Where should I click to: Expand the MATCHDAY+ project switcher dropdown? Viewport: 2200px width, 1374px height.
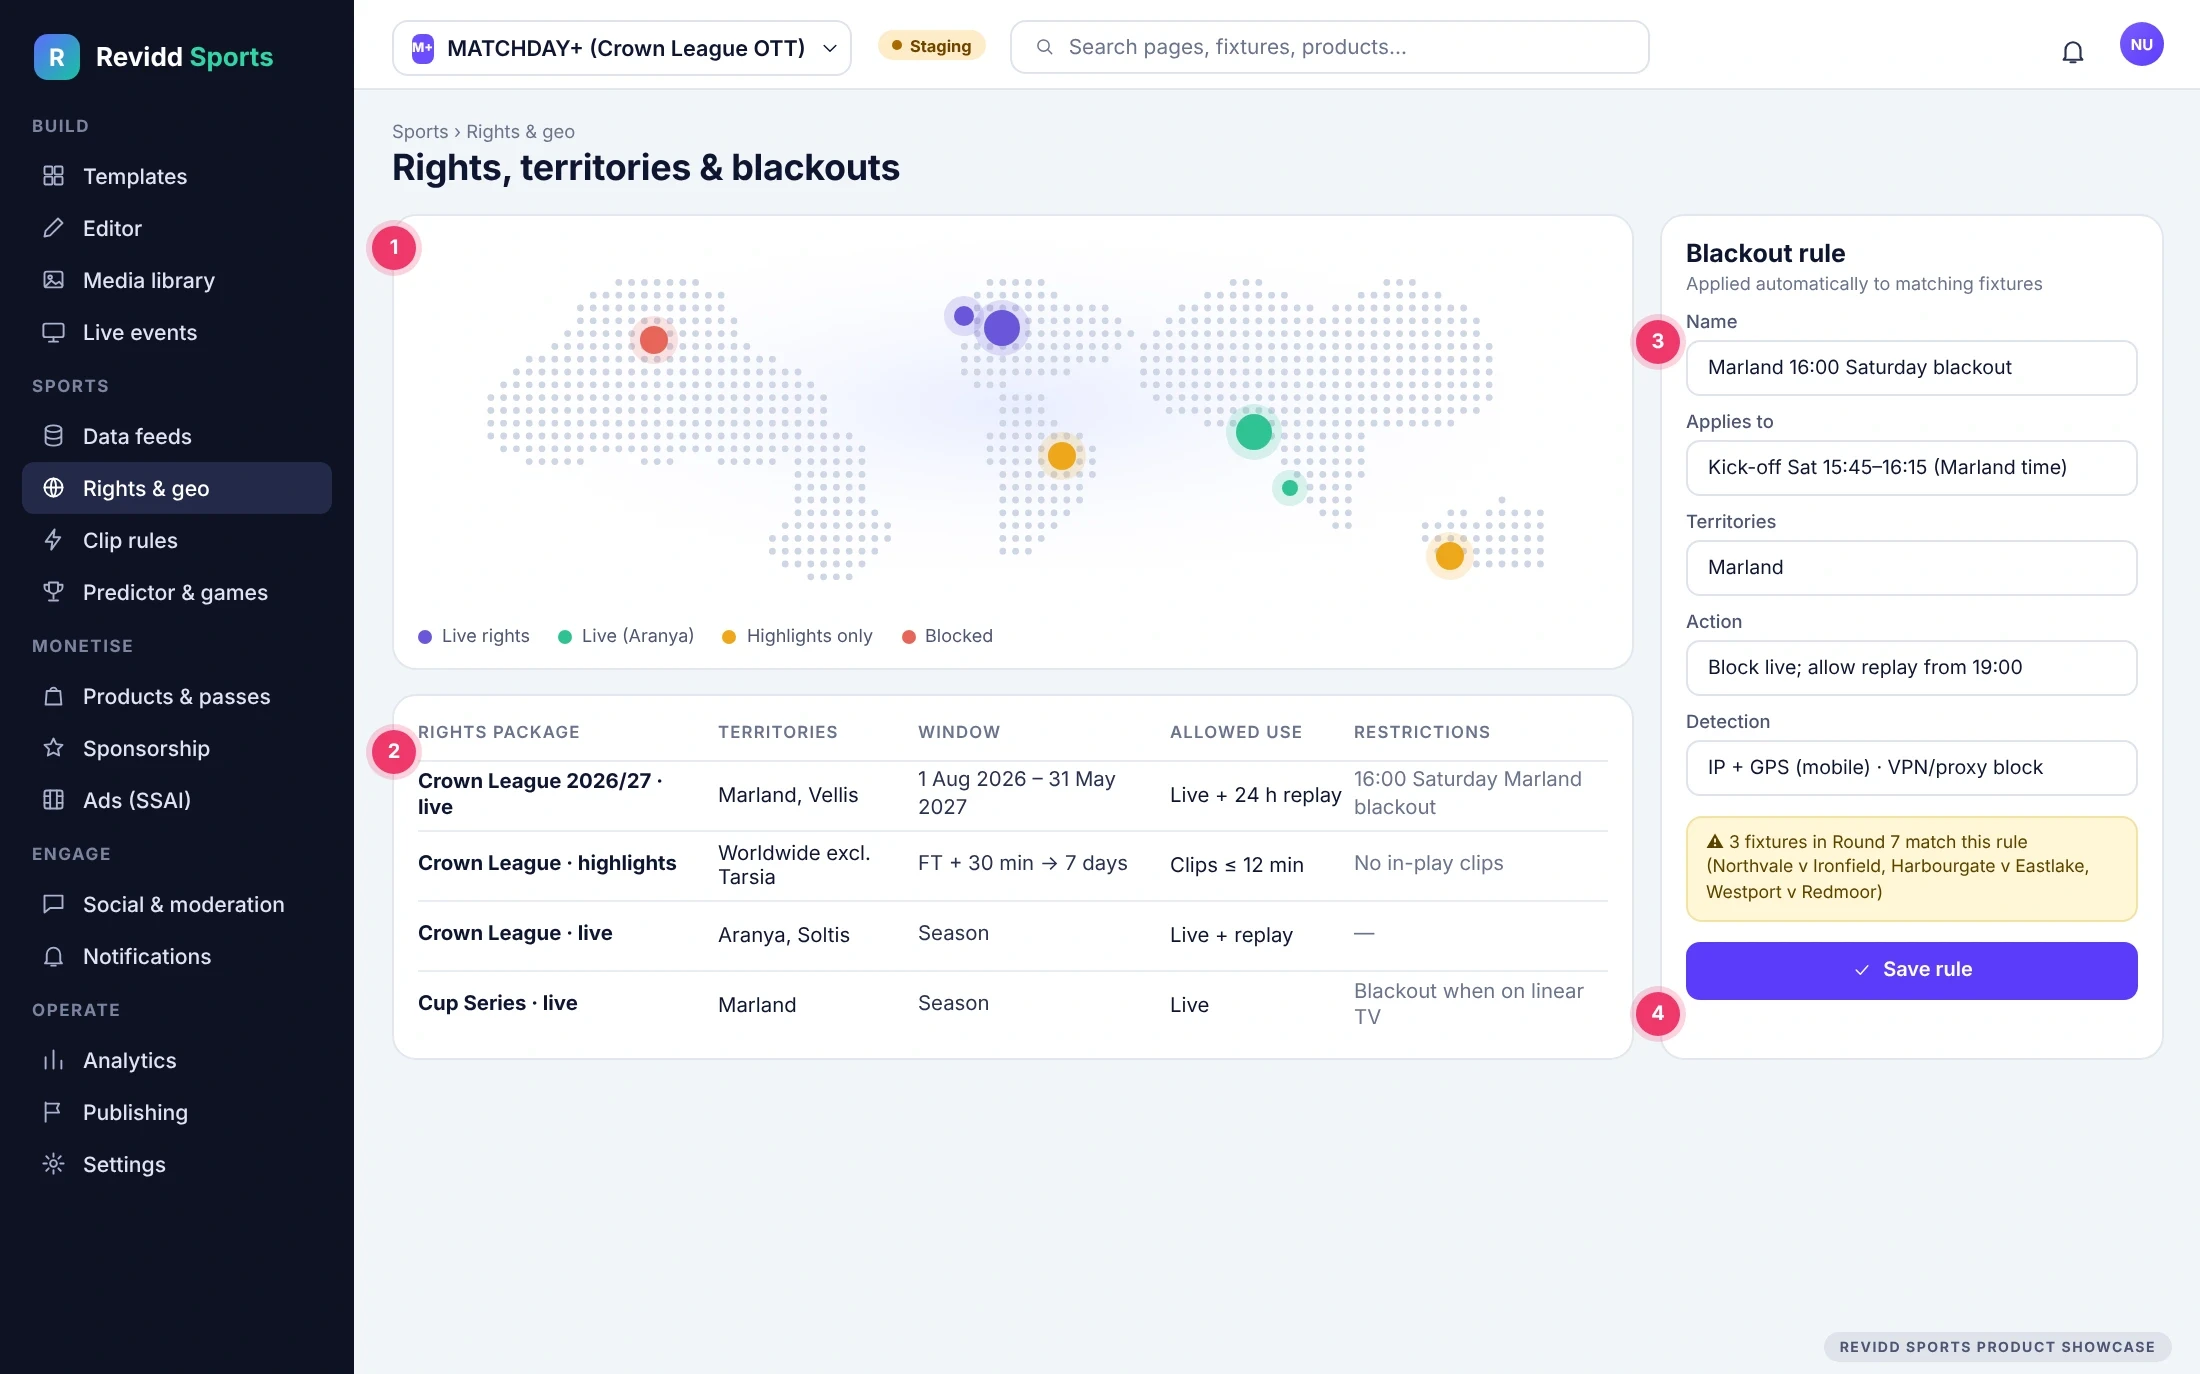[622, 48]
